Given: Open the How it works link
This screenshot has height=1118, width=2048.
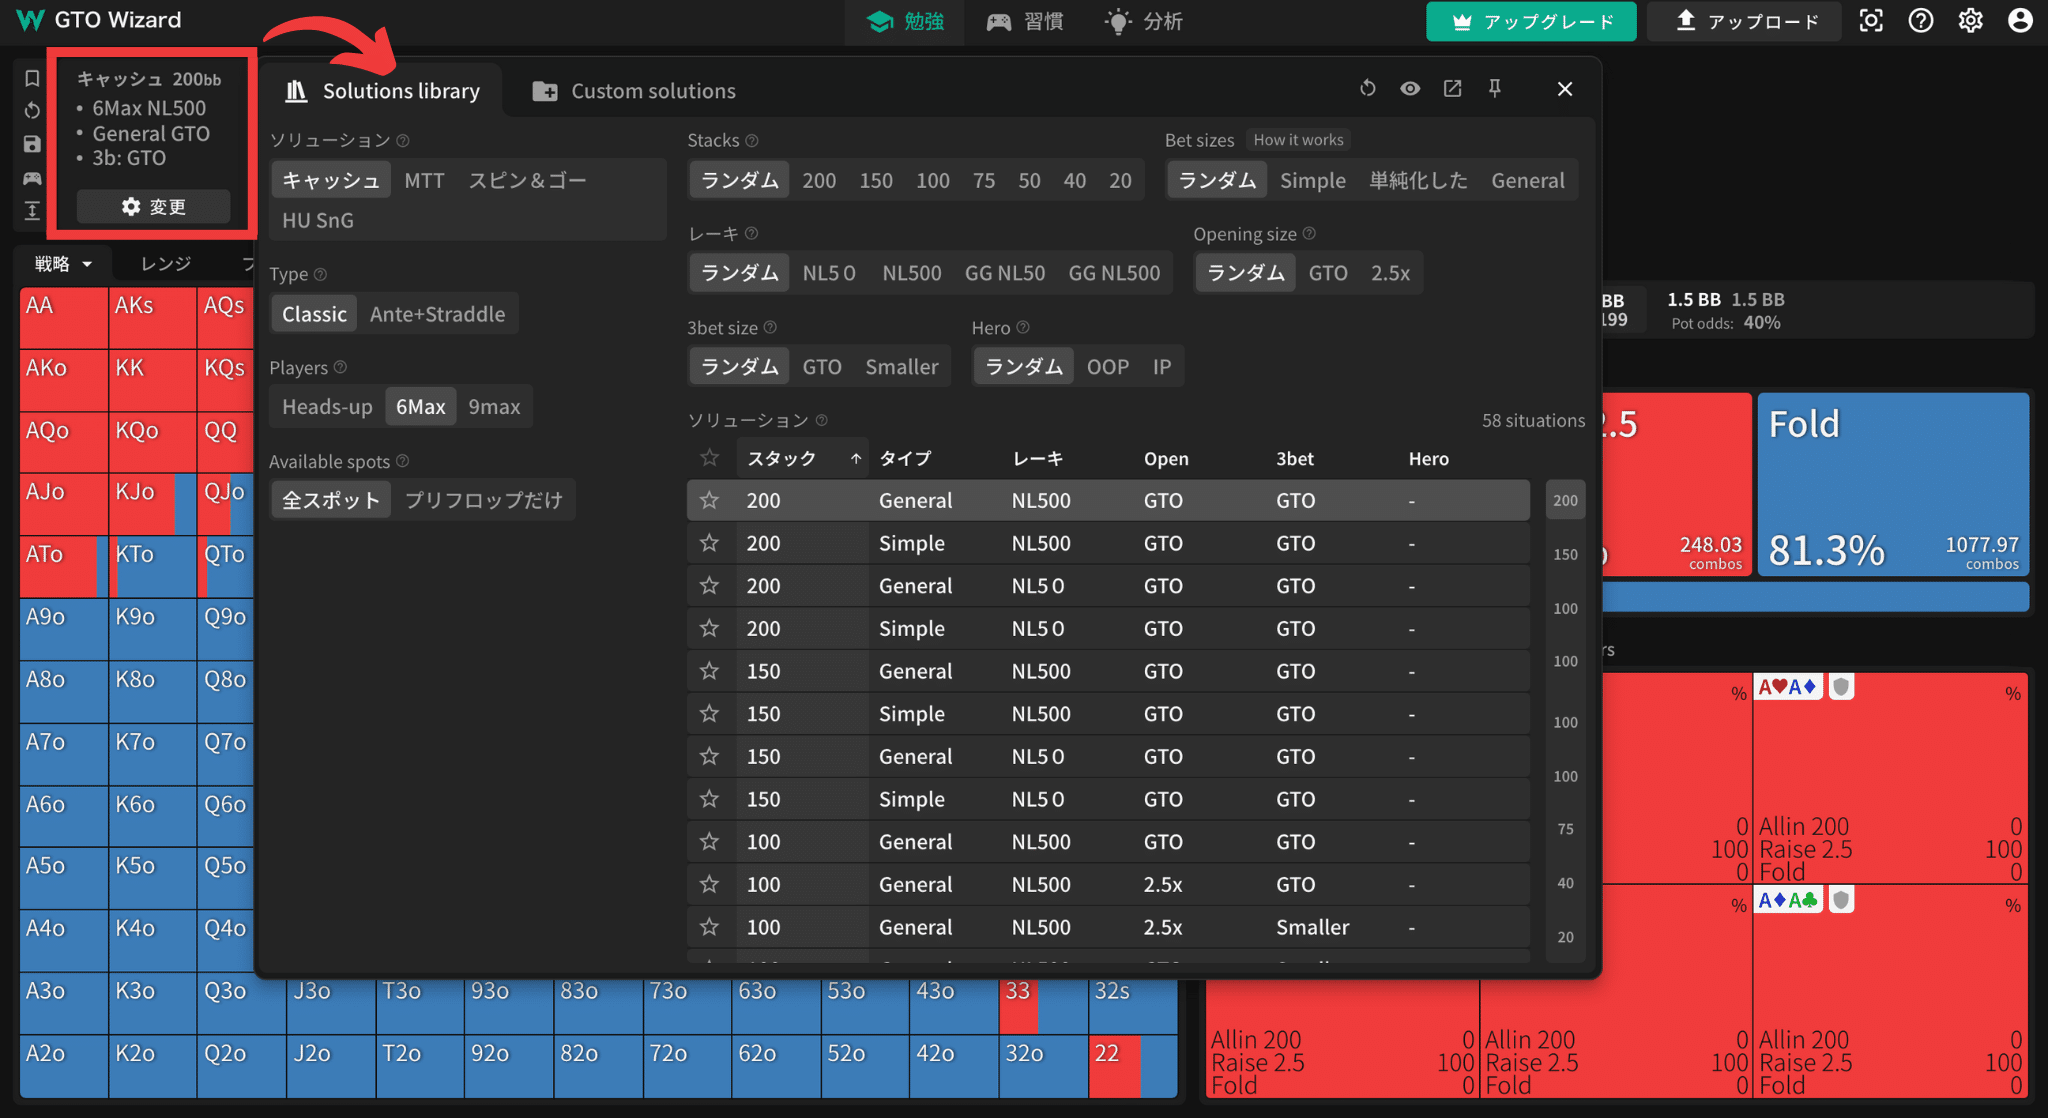Looking at the screenshot, I should [1298, 140].
